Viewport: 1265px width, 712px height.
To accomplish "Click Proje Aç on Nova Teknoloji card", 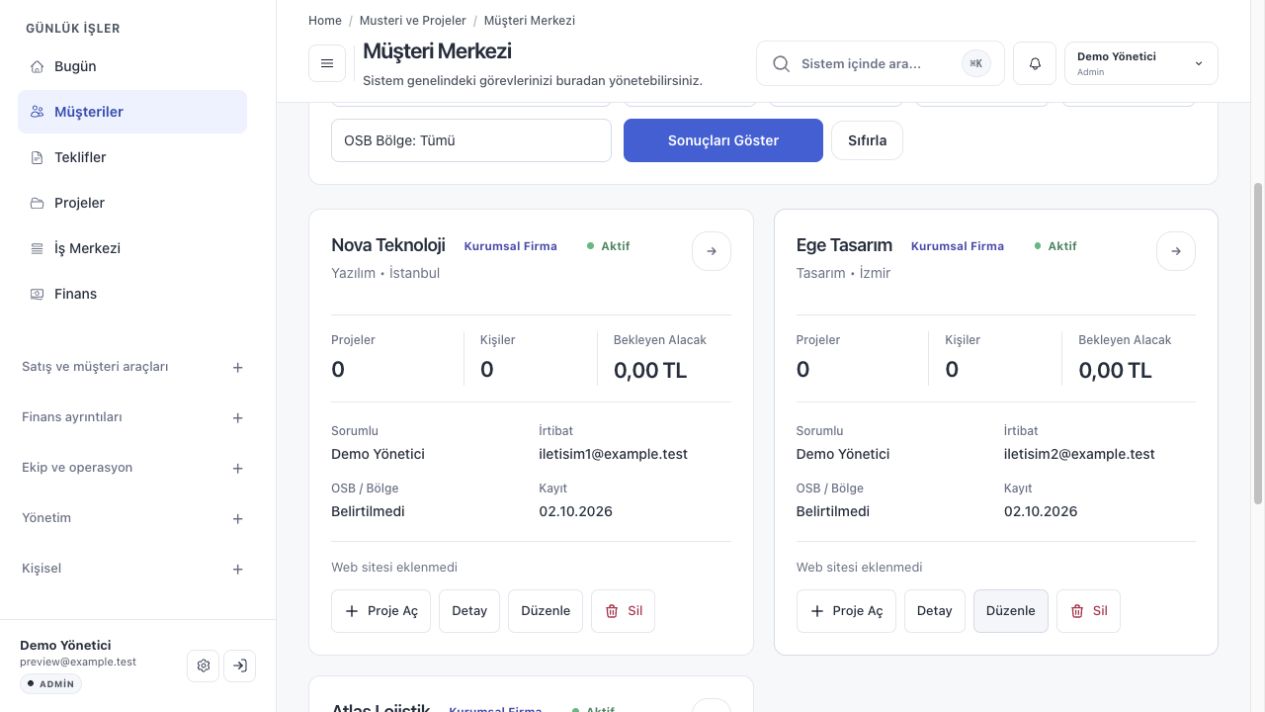I will (x=381, y=611).
